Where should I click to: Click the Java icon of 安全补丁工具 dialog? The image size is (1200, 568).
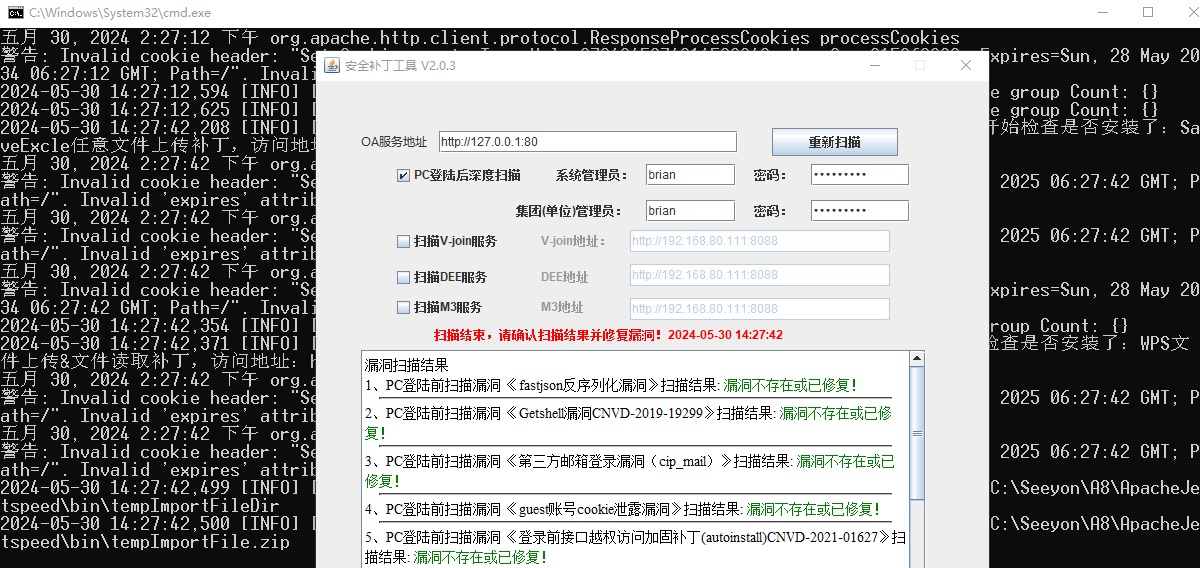330,65
